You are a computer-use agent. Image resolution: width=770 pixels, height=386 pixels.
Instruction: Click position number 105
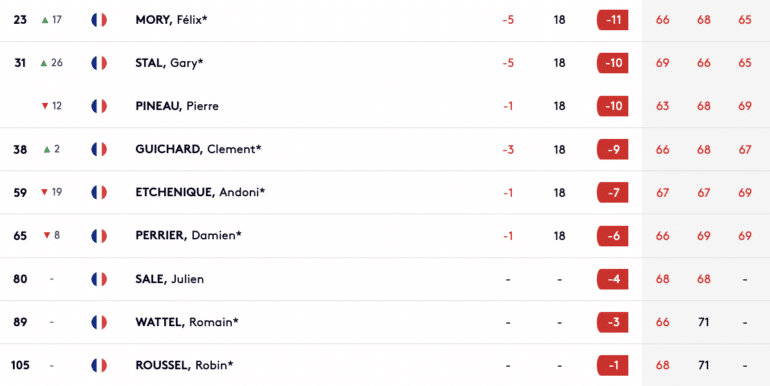[20, 365]
